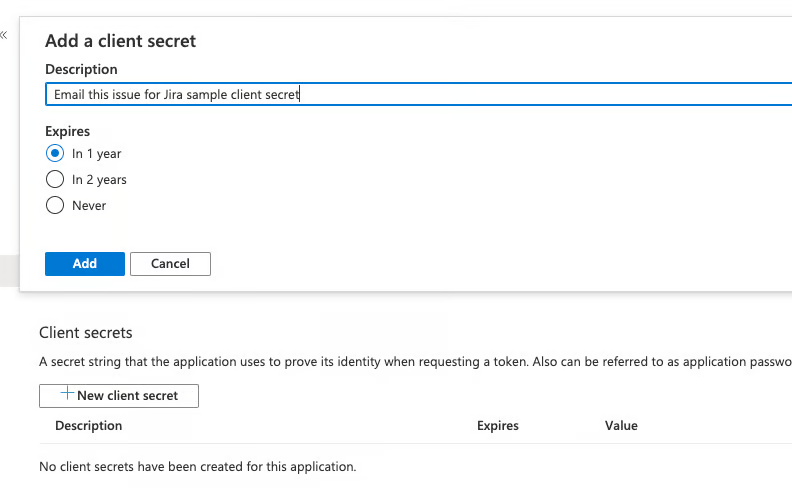Click the 'In 1 year' label text
The width and height of the screenshot is (792, 488).
[x=96, y=154]
